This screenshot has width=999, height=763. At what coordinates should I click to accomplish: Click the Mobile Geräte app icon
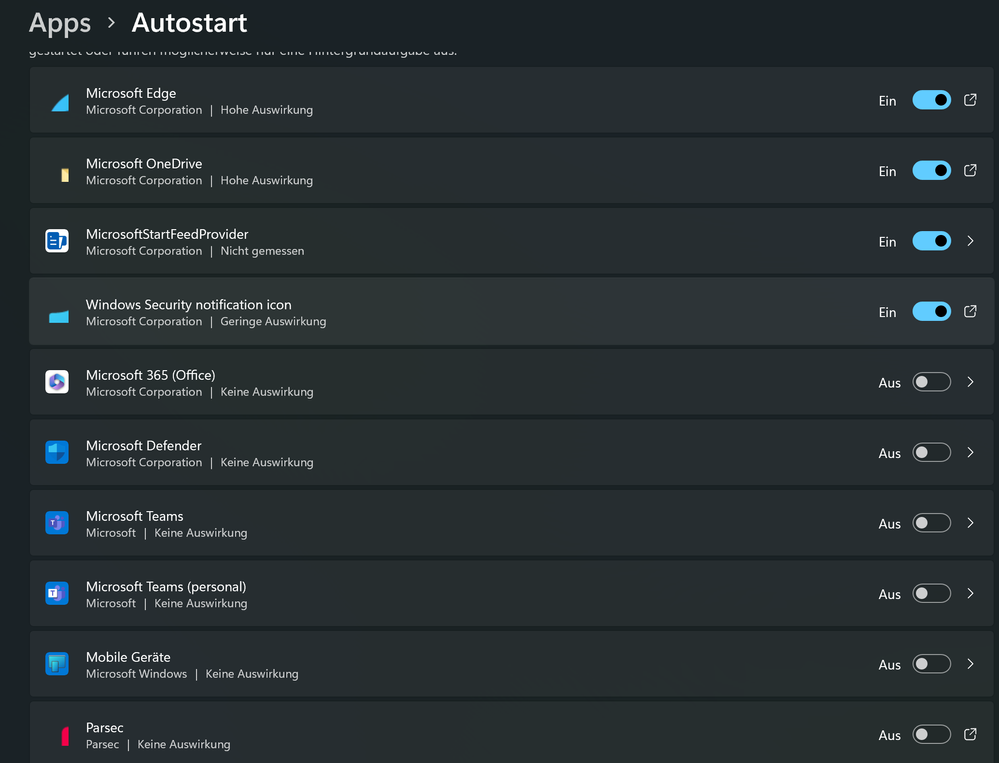point(57,664)
